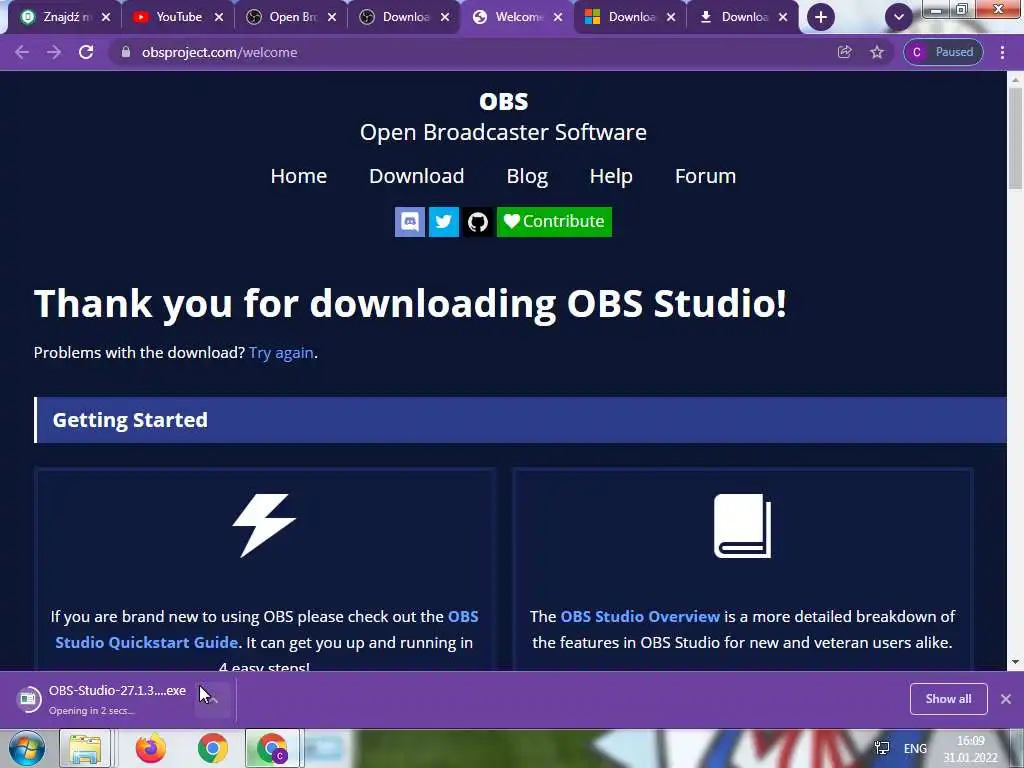Go to the Home menu item
The height and width of the screenshot is (768, 1024).
pyautogui.click(x=298, y=176)
